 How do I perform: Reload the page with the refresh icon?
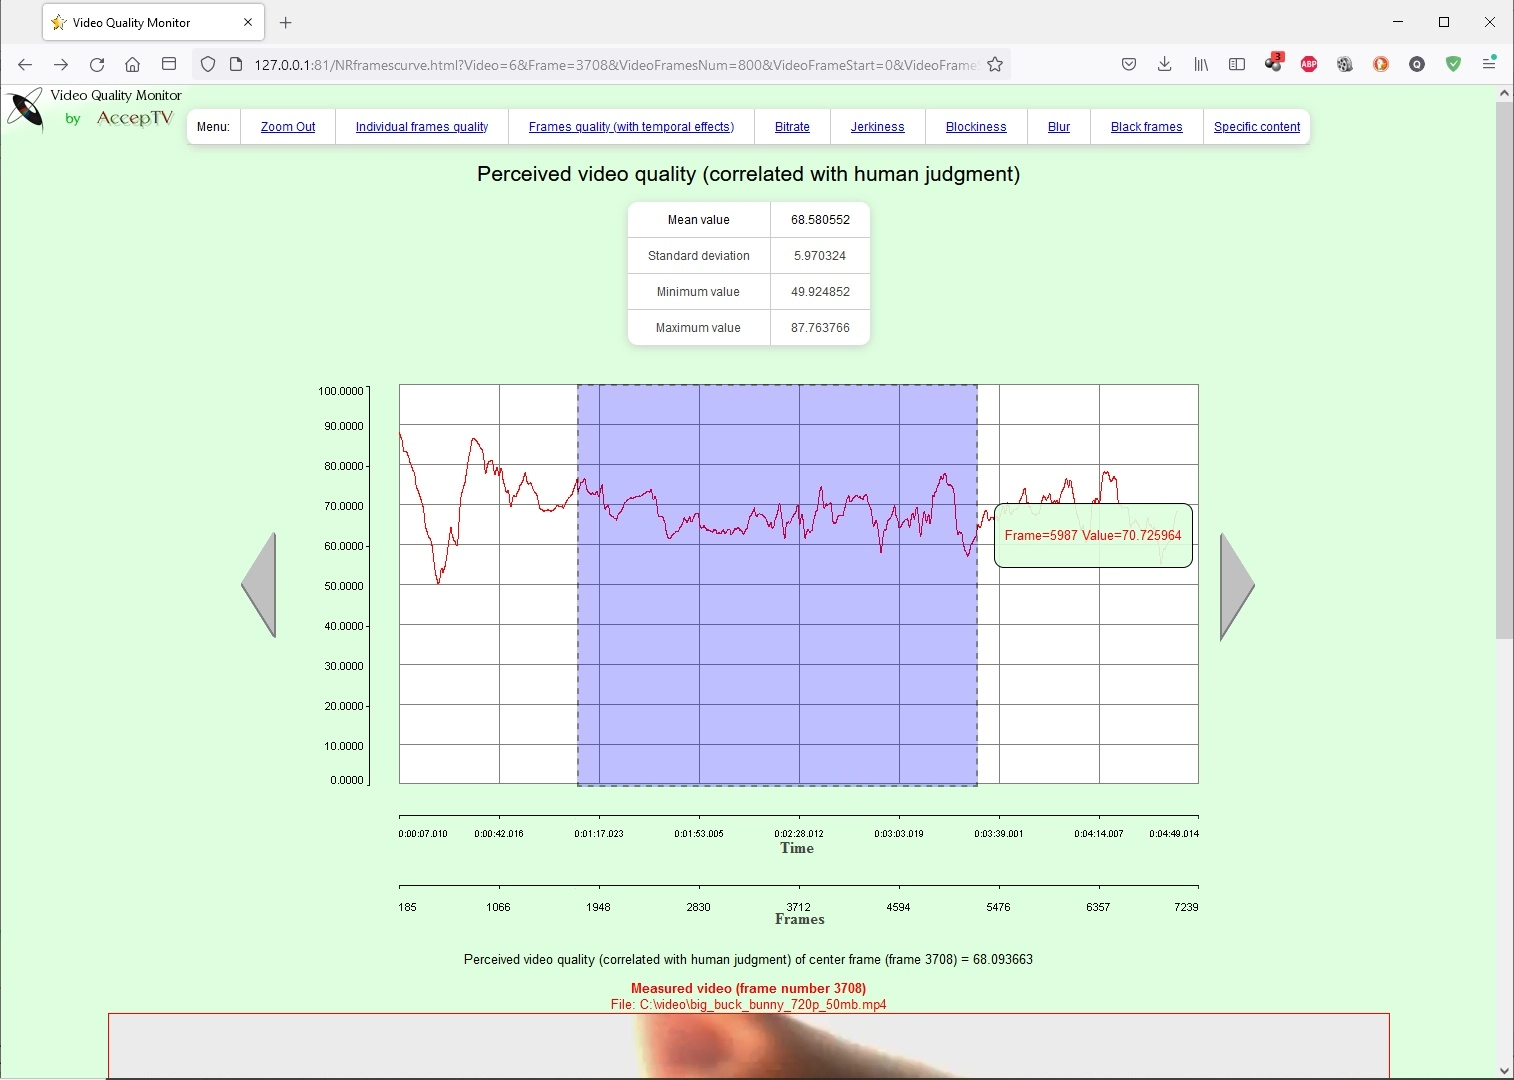coord(97,64)
